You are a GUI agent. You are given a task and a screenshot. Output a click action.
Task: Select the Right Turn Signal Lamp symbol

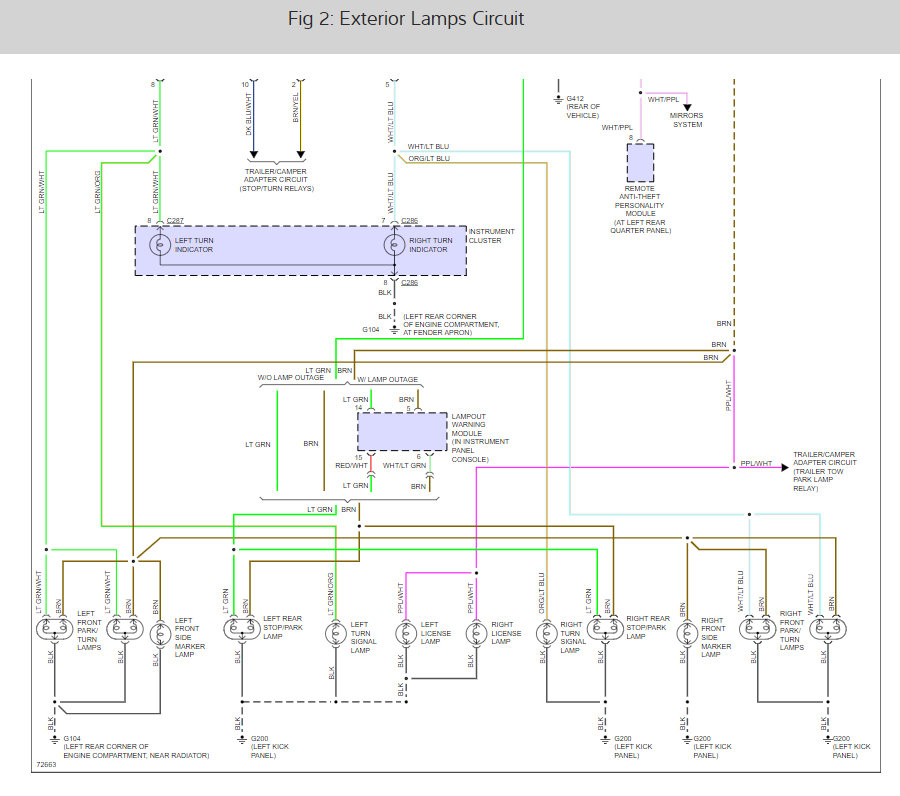tap(546, 634)
